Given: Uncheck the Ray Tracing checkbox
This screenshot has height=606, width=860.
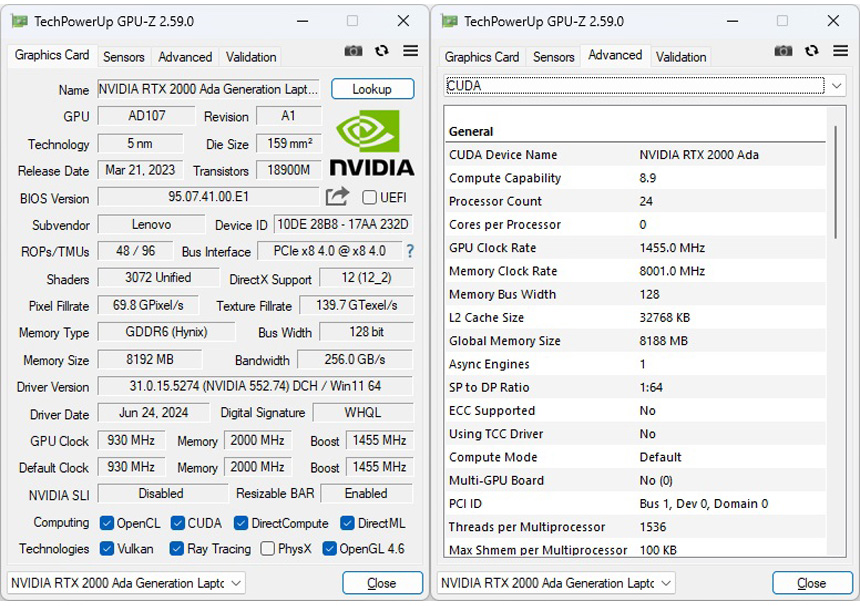Looking at the screenshot, I should coord(176,548).
